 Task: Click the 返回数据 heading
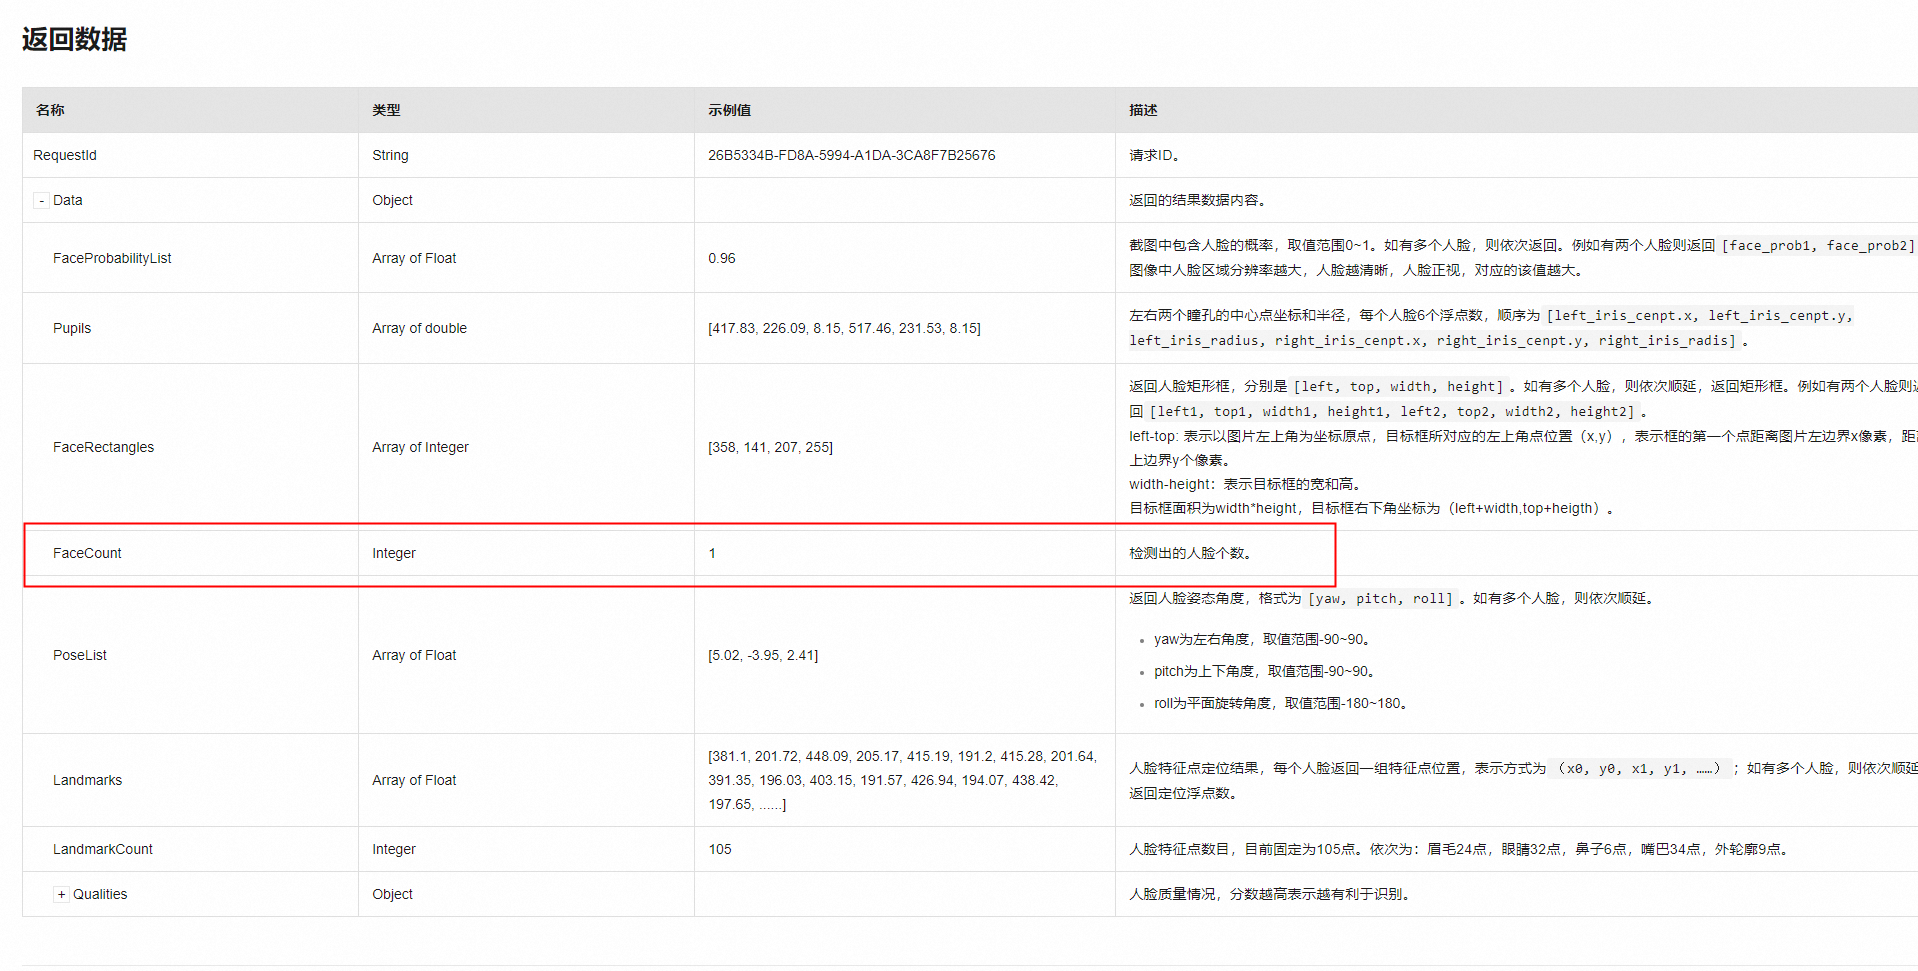tap(74, 39)
